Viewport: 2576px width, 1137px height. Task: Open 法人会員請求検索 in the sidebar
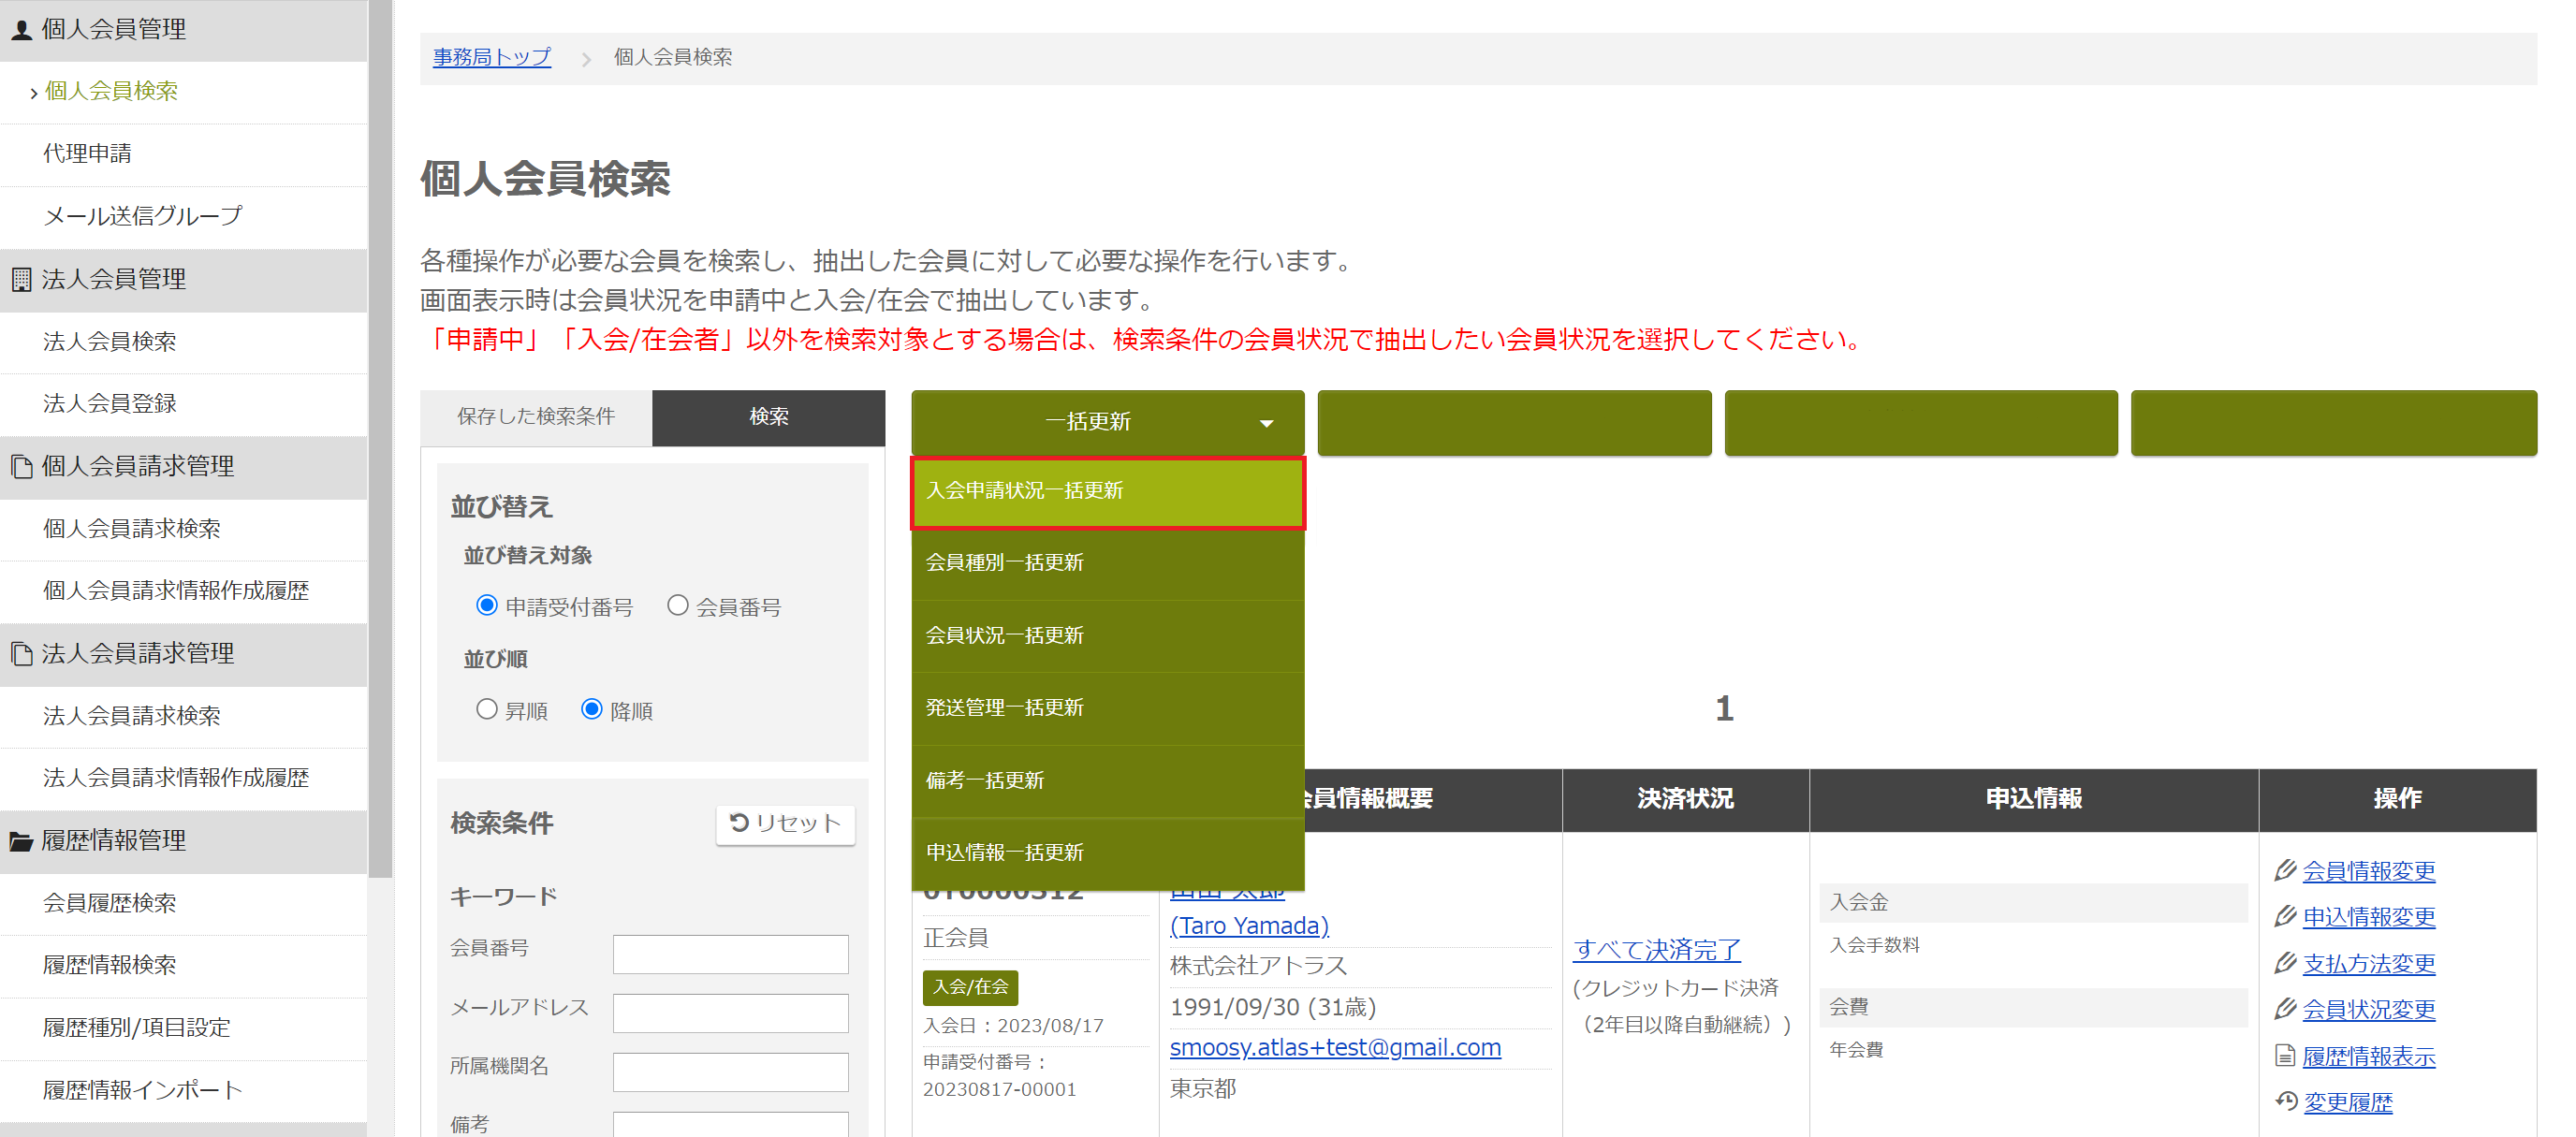coord(132,716)
